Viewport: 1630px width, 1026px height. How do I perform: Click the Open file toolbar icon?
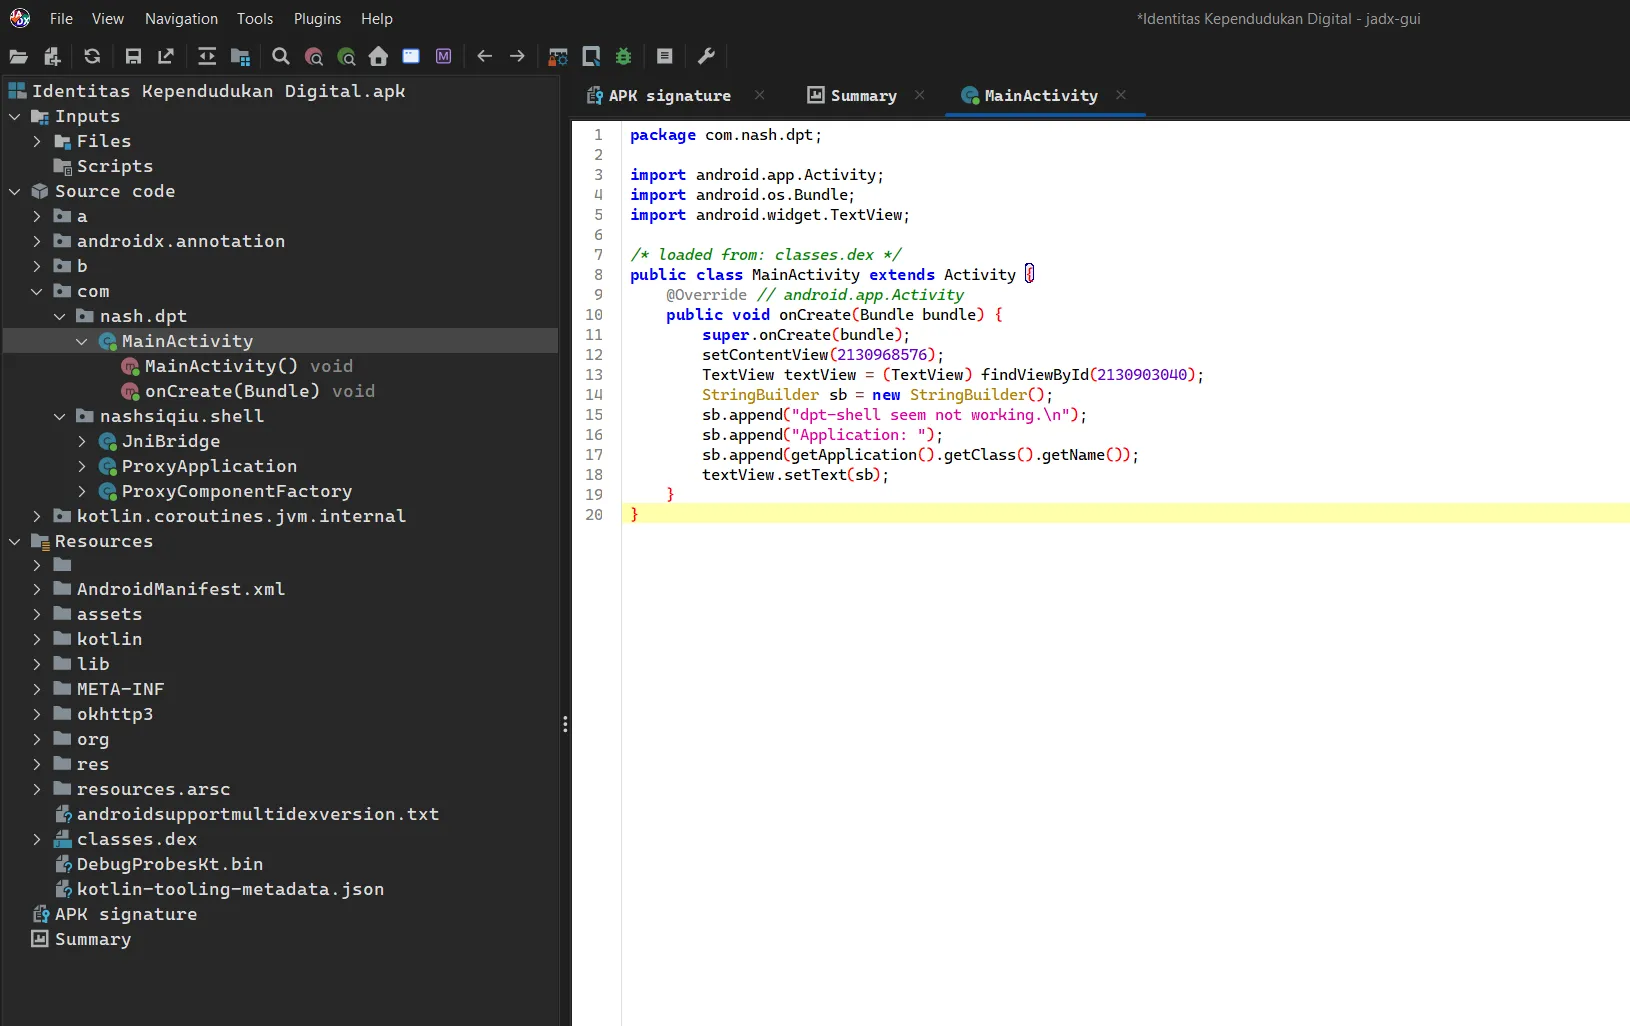pos(18,57)
